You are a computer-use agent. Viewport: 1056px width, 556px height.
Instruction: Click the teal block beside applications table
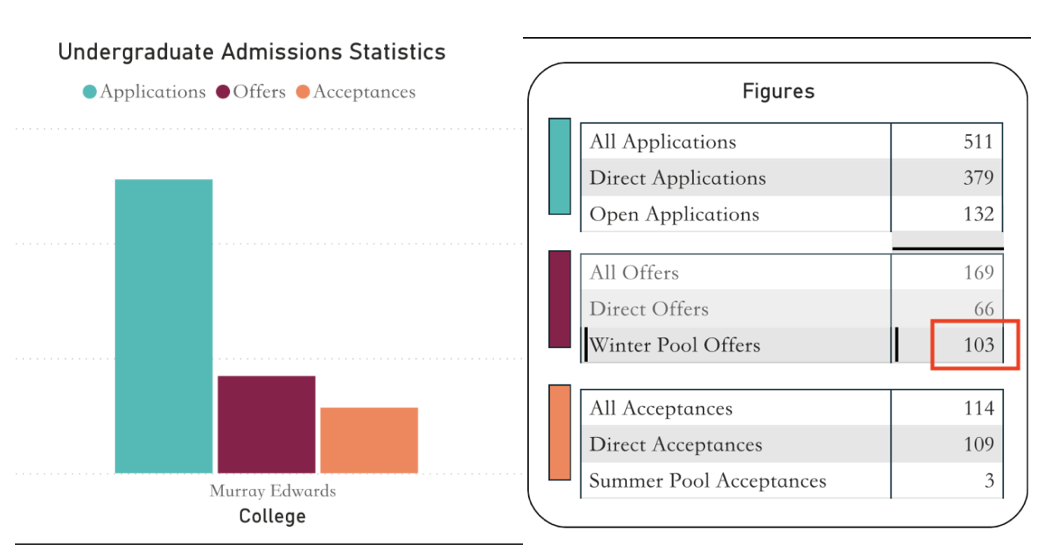pos(560,166)
